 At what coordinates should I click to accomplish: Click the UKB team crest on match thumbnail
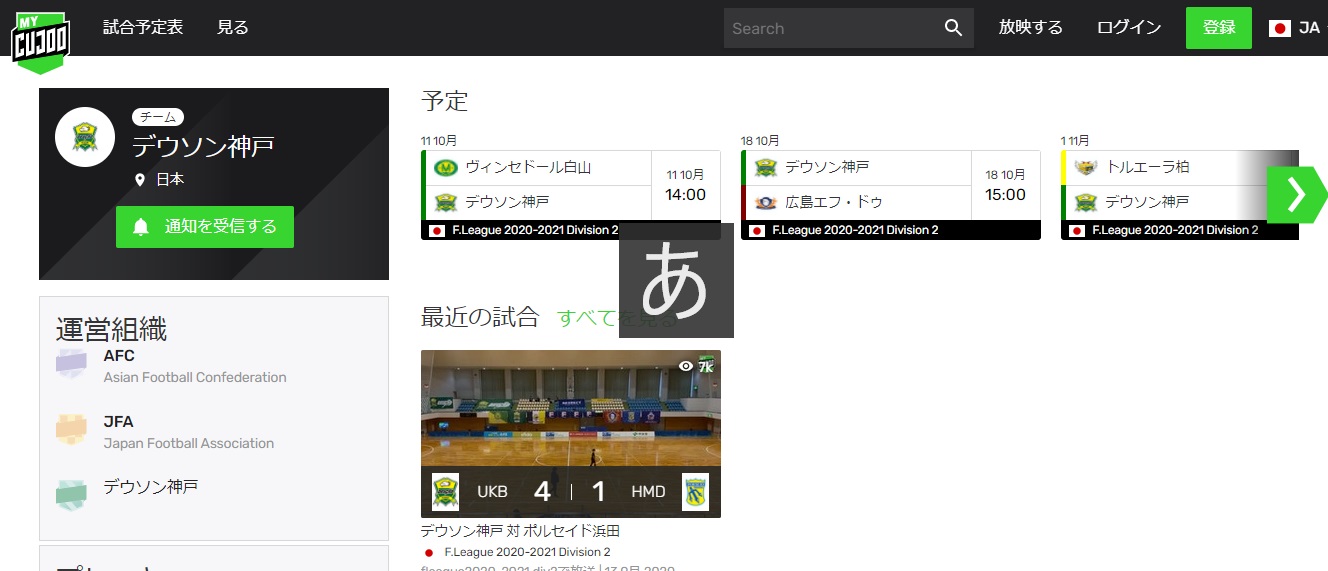445,492
